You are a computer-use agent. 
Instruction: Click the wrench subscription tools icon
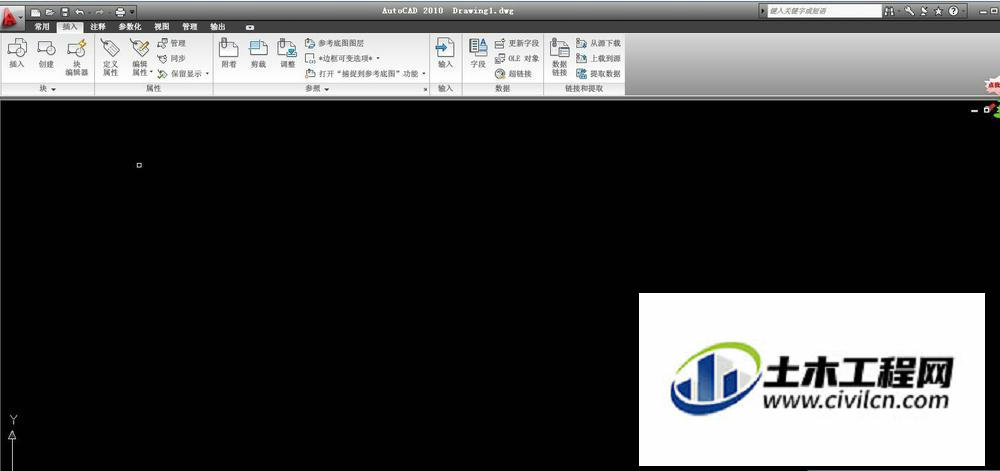909,11
